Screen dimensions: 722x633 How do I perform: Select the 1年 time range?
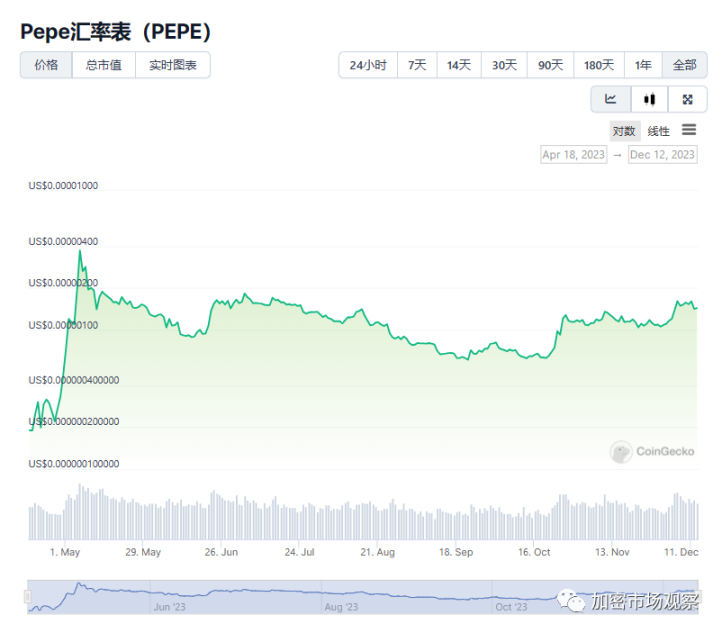[643, 65]
